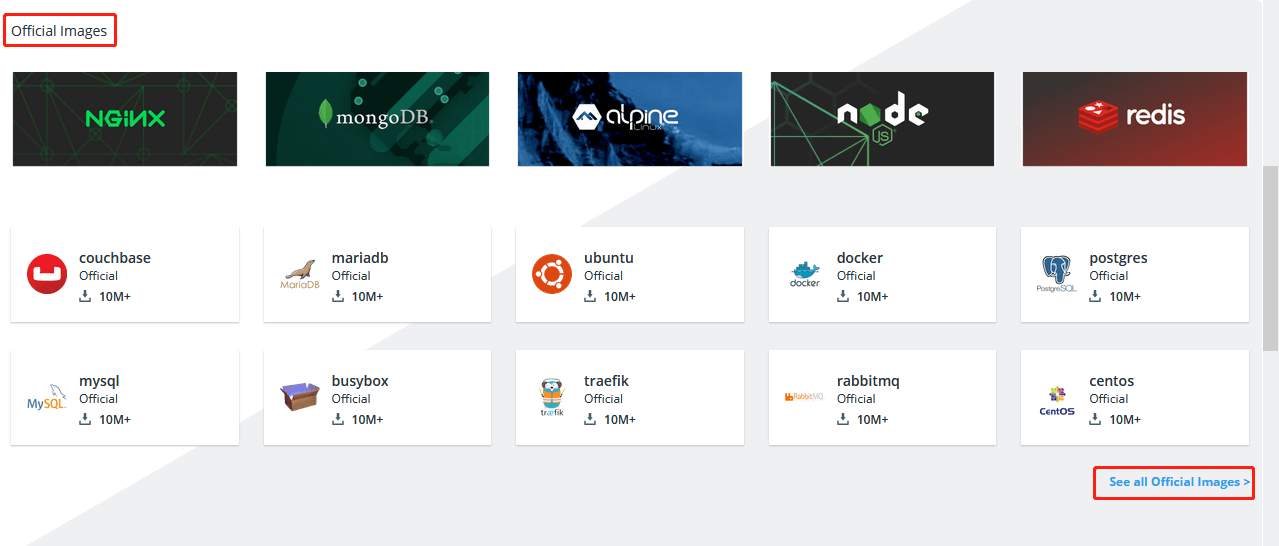The image size is (1279, 546).
Task: Open the centos image name link
Action: point(1111,381)
